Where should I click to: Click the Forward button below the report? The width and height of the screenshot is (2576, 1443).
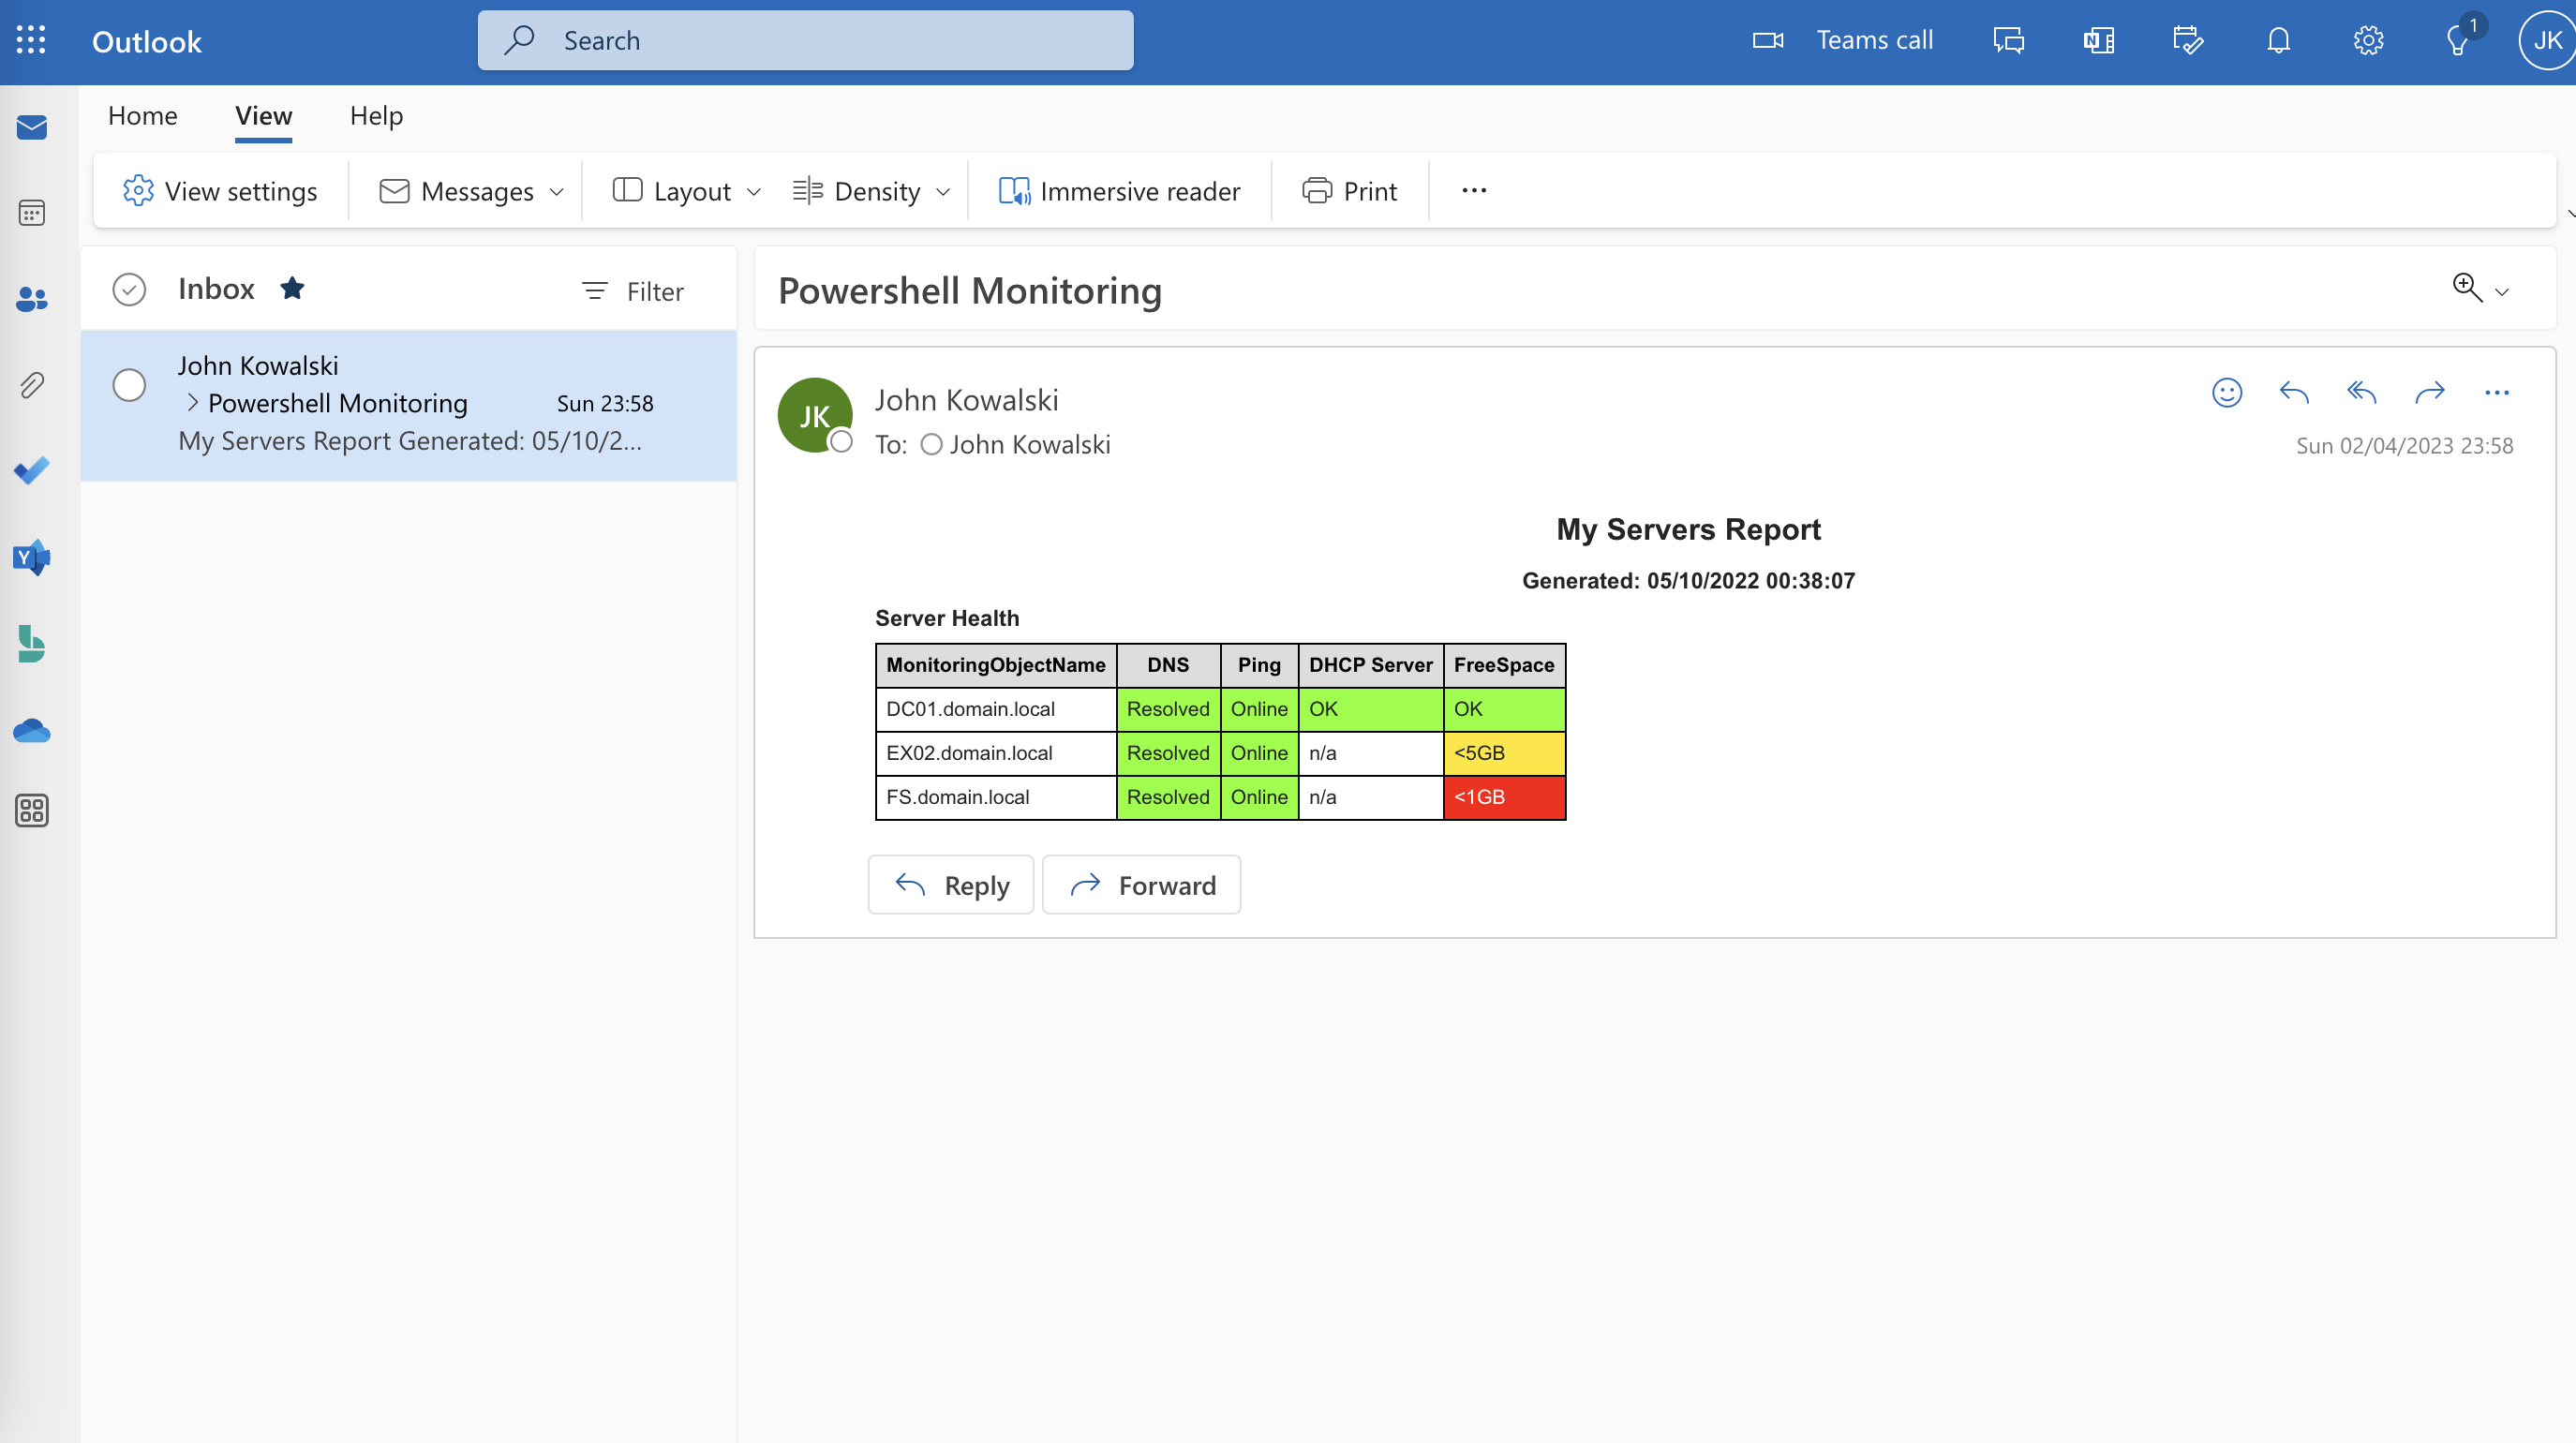tap(1141, 885)
